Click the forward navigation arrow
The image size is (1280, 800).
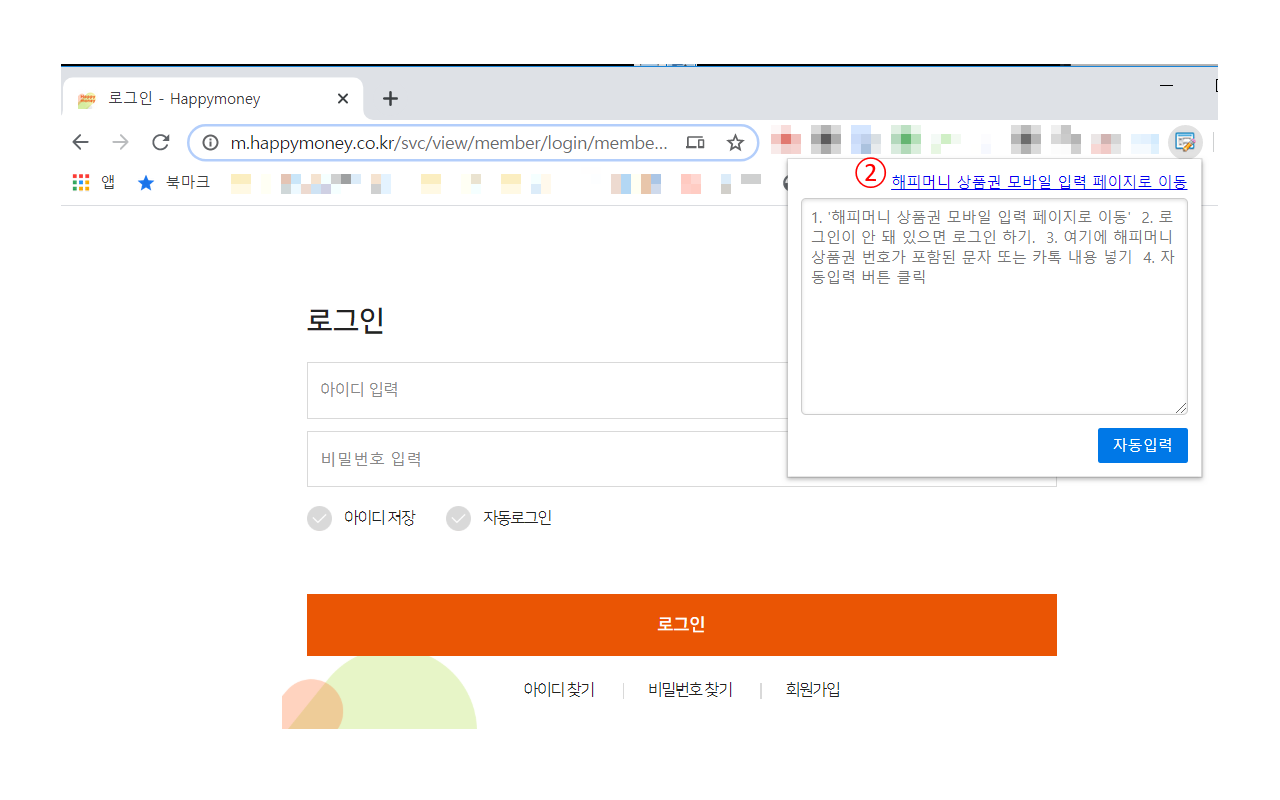(121, 142)
